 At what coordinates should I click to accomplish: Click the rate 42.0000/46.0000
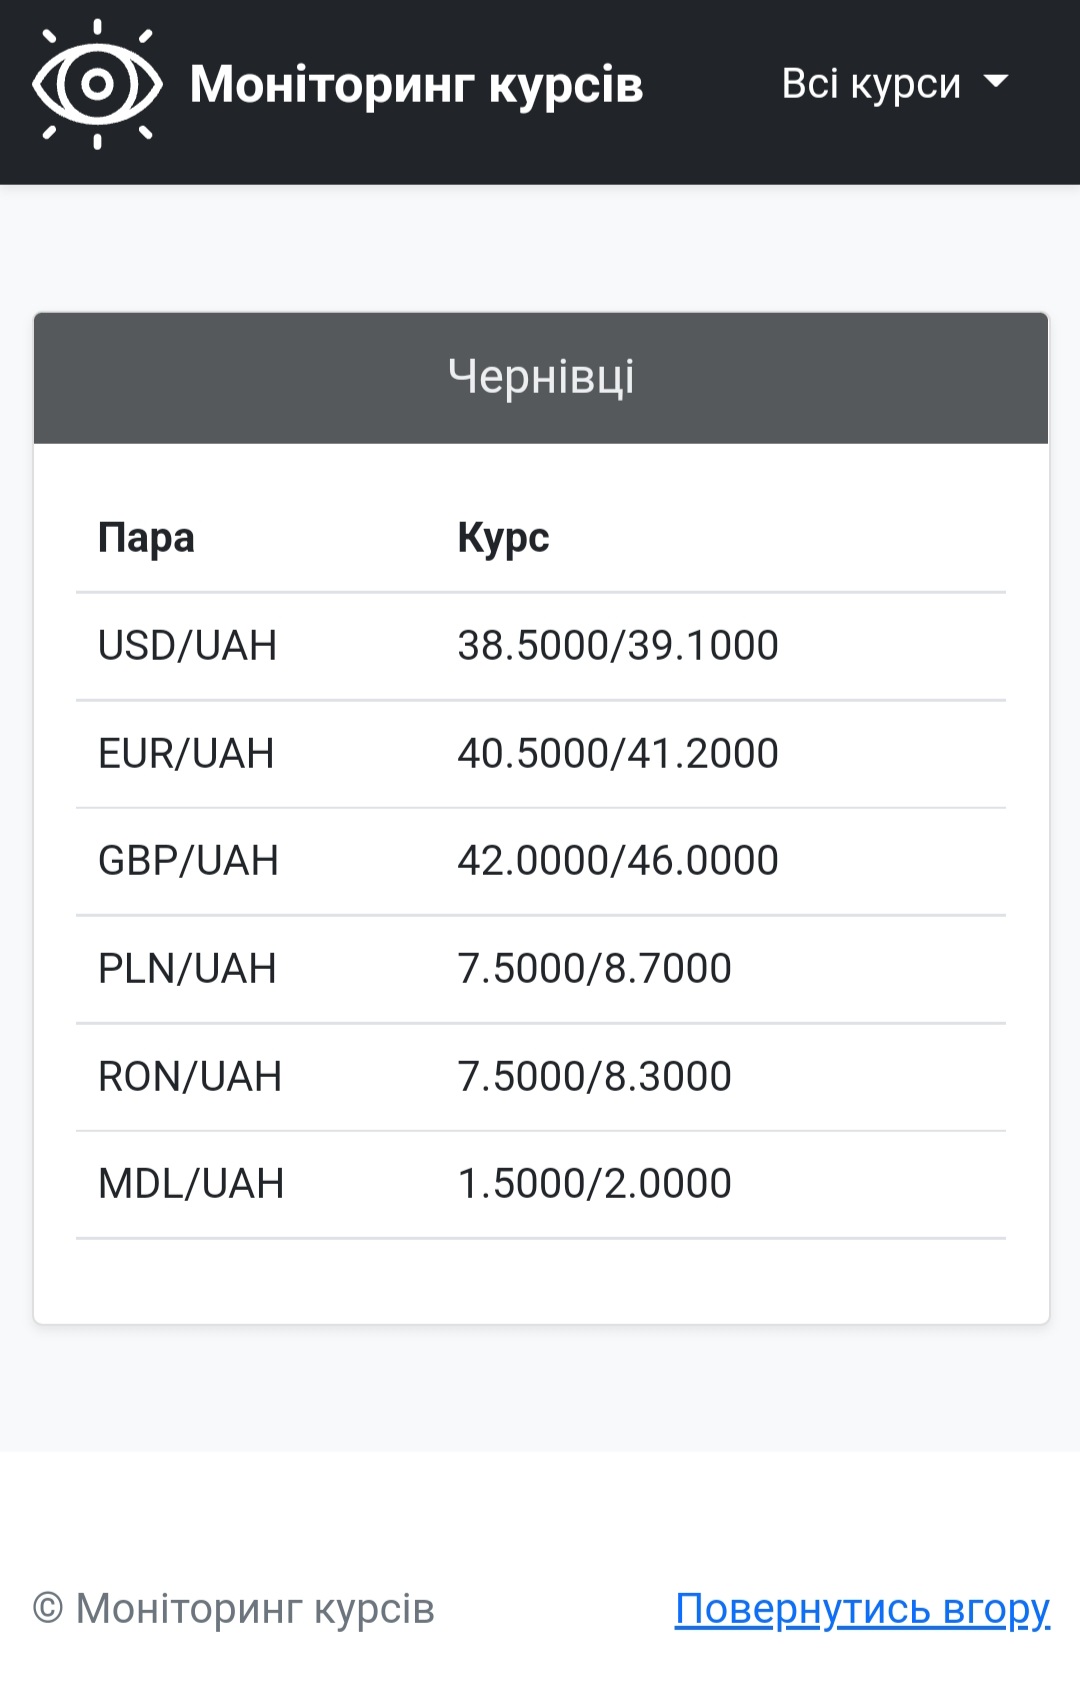(618, 861)
